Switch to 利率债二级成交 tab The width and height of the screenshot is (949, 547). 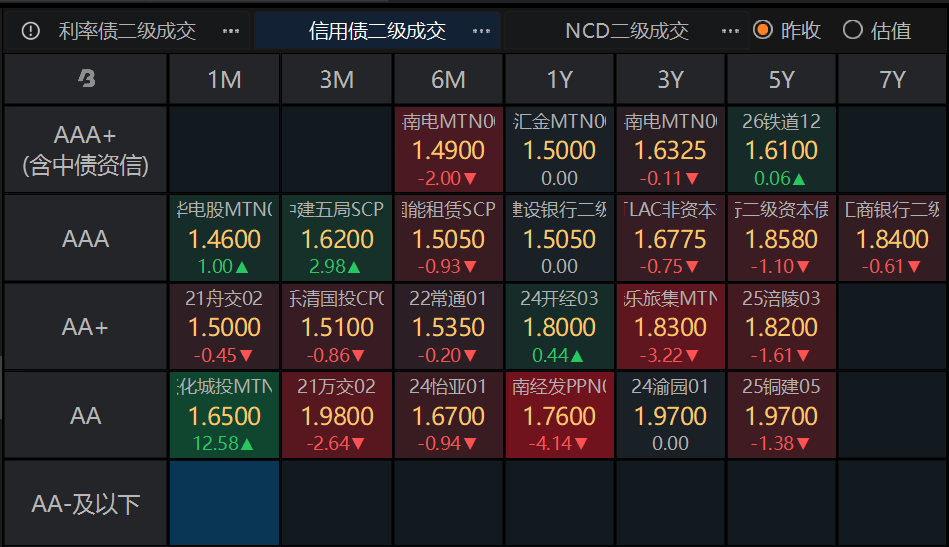[x=127, y=31]
